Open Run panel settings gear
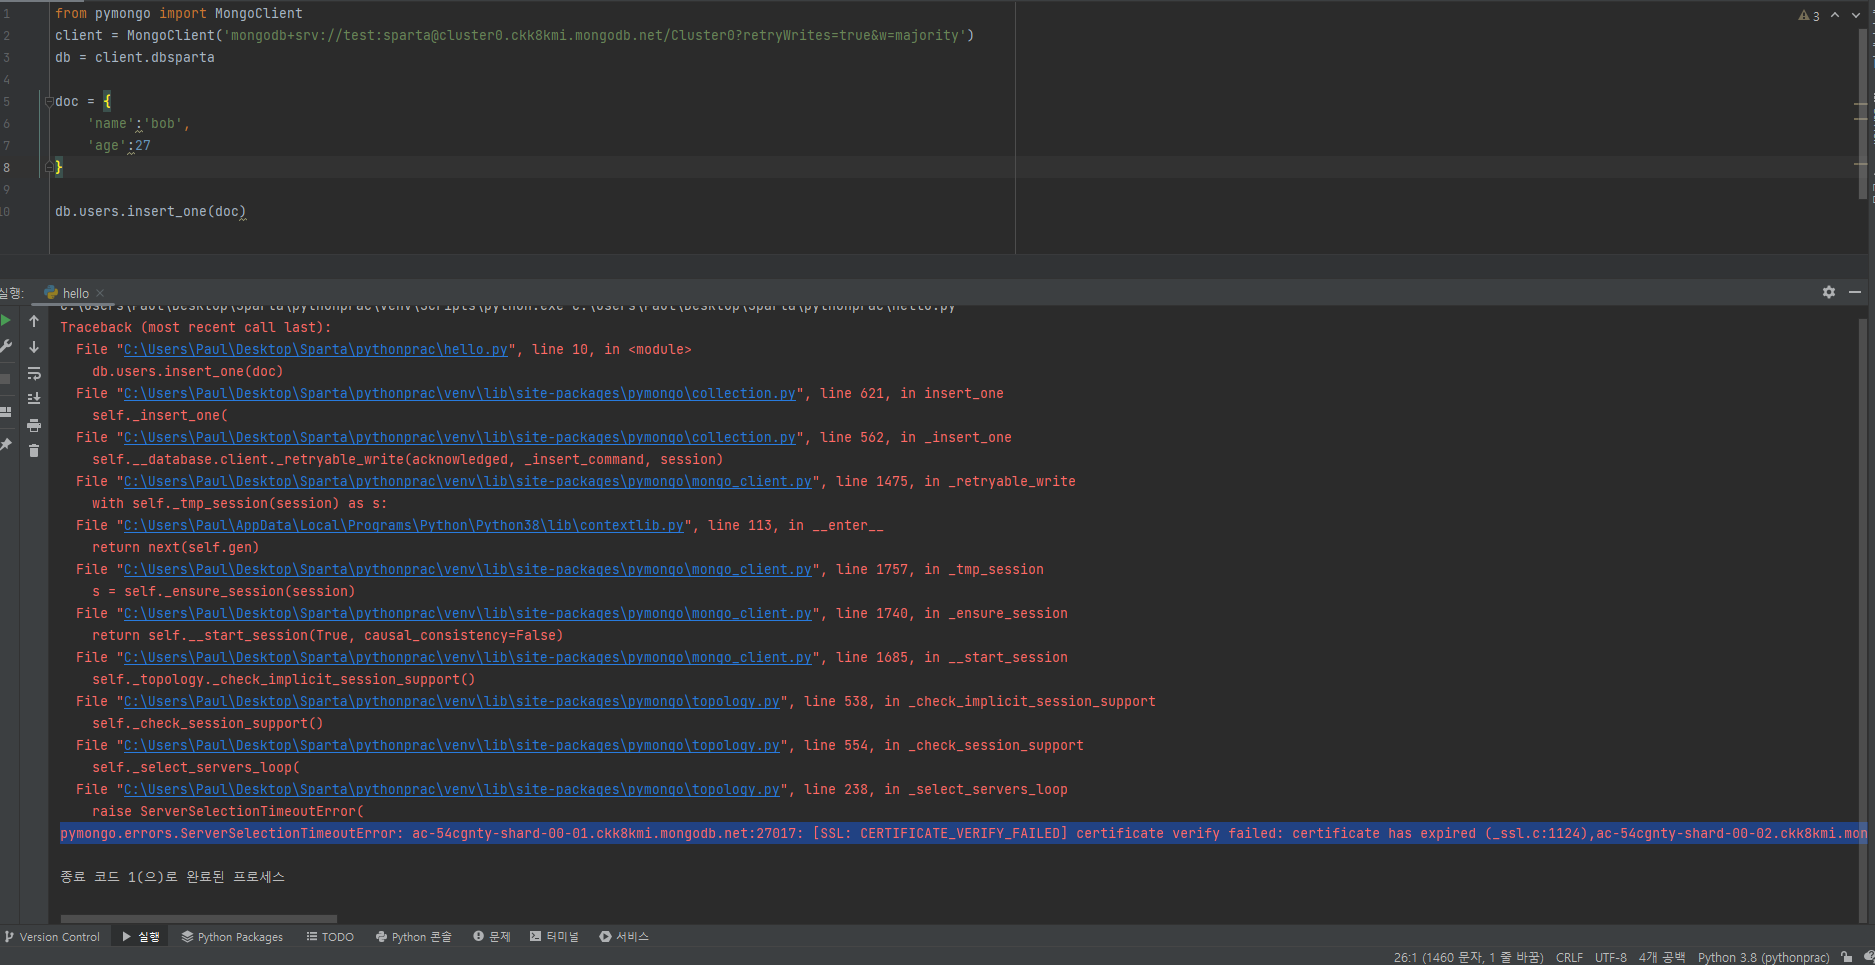1875x965 pixels. pyautogui.click(x=1829, y=292)
